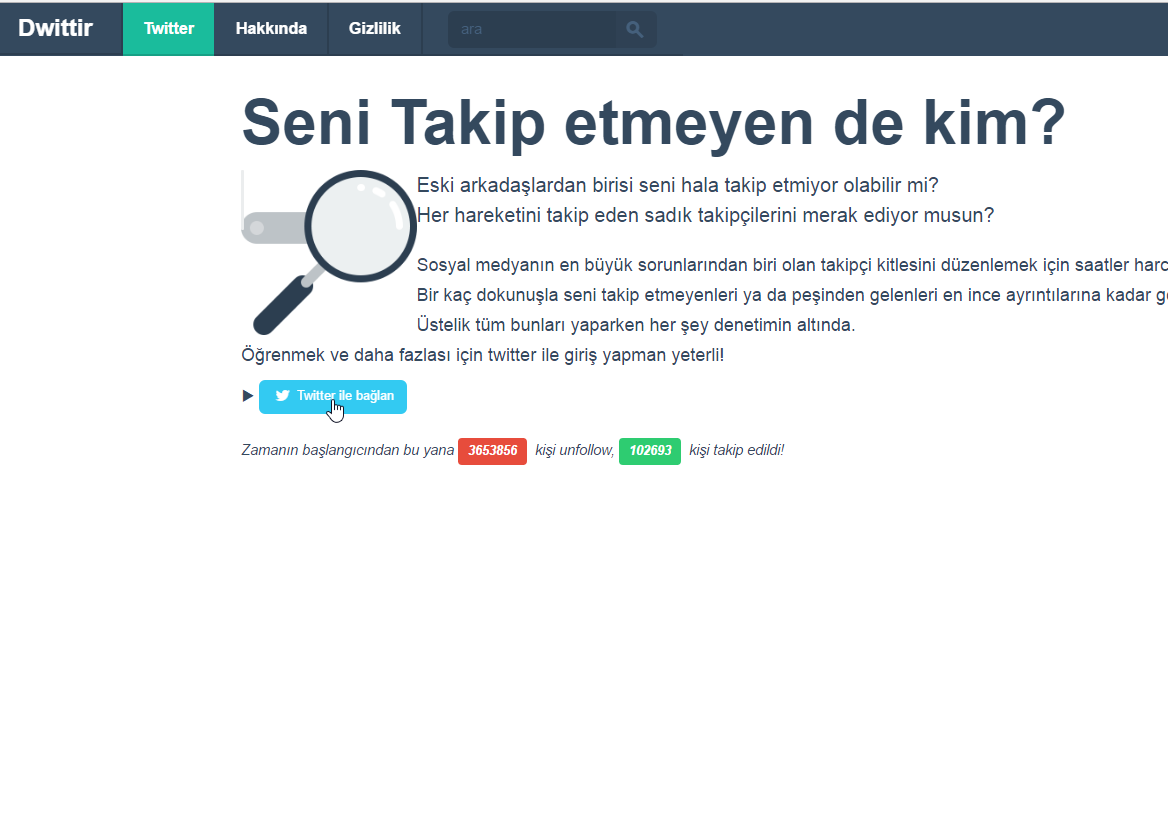Viewport: 1168px width, 815px height.
Task: Click text 'kişi unfollow,'
Action: 574,450
